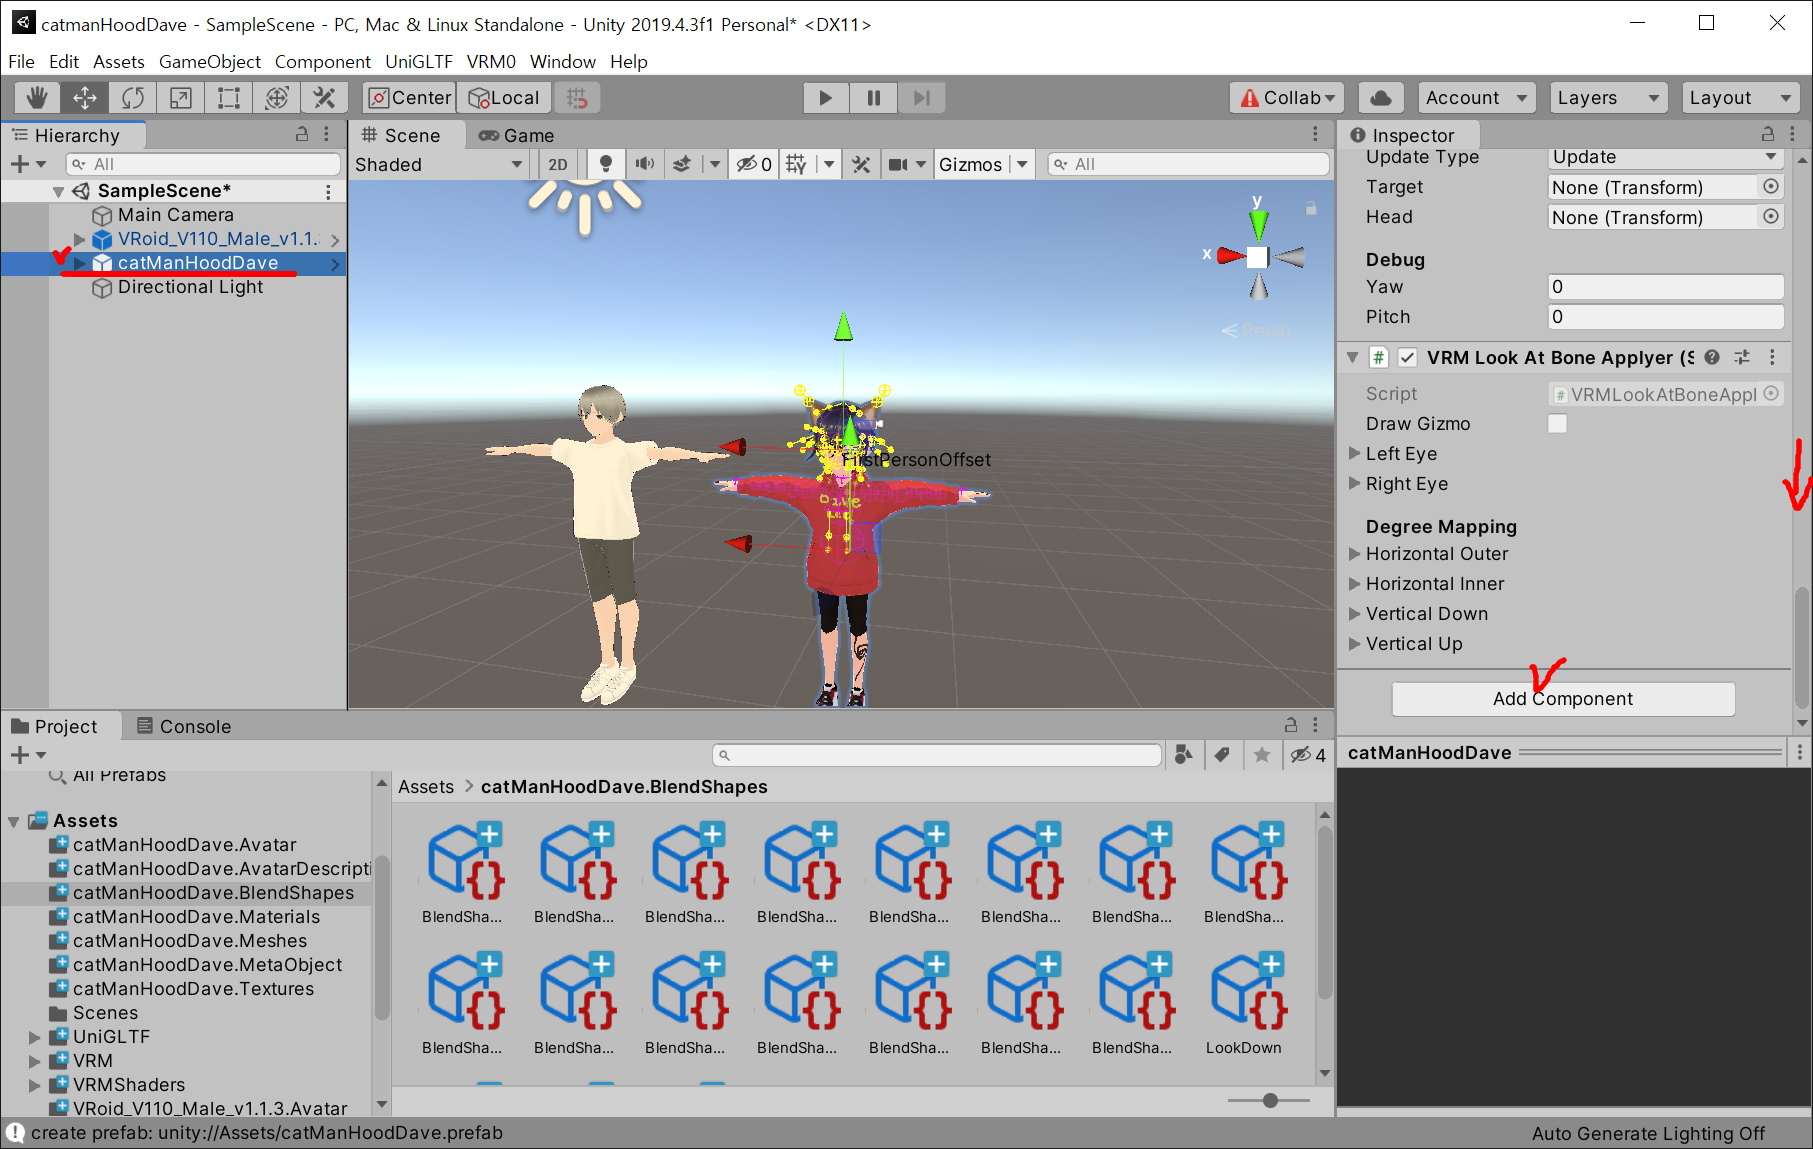Toggle scene grid visibility
This screenshot has width=1813, height=1149.
tap(796, 164)
